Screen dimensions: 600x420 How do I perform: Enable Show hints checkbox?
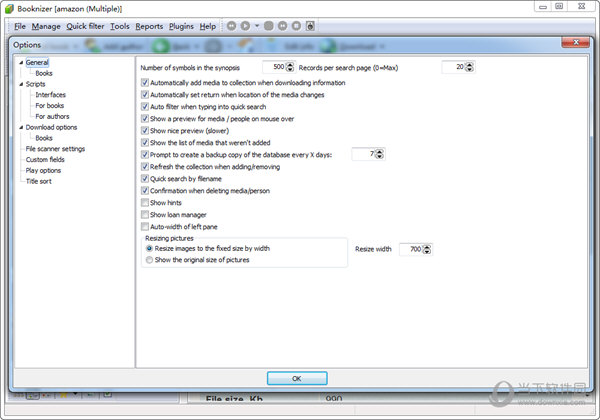(145, 202)
